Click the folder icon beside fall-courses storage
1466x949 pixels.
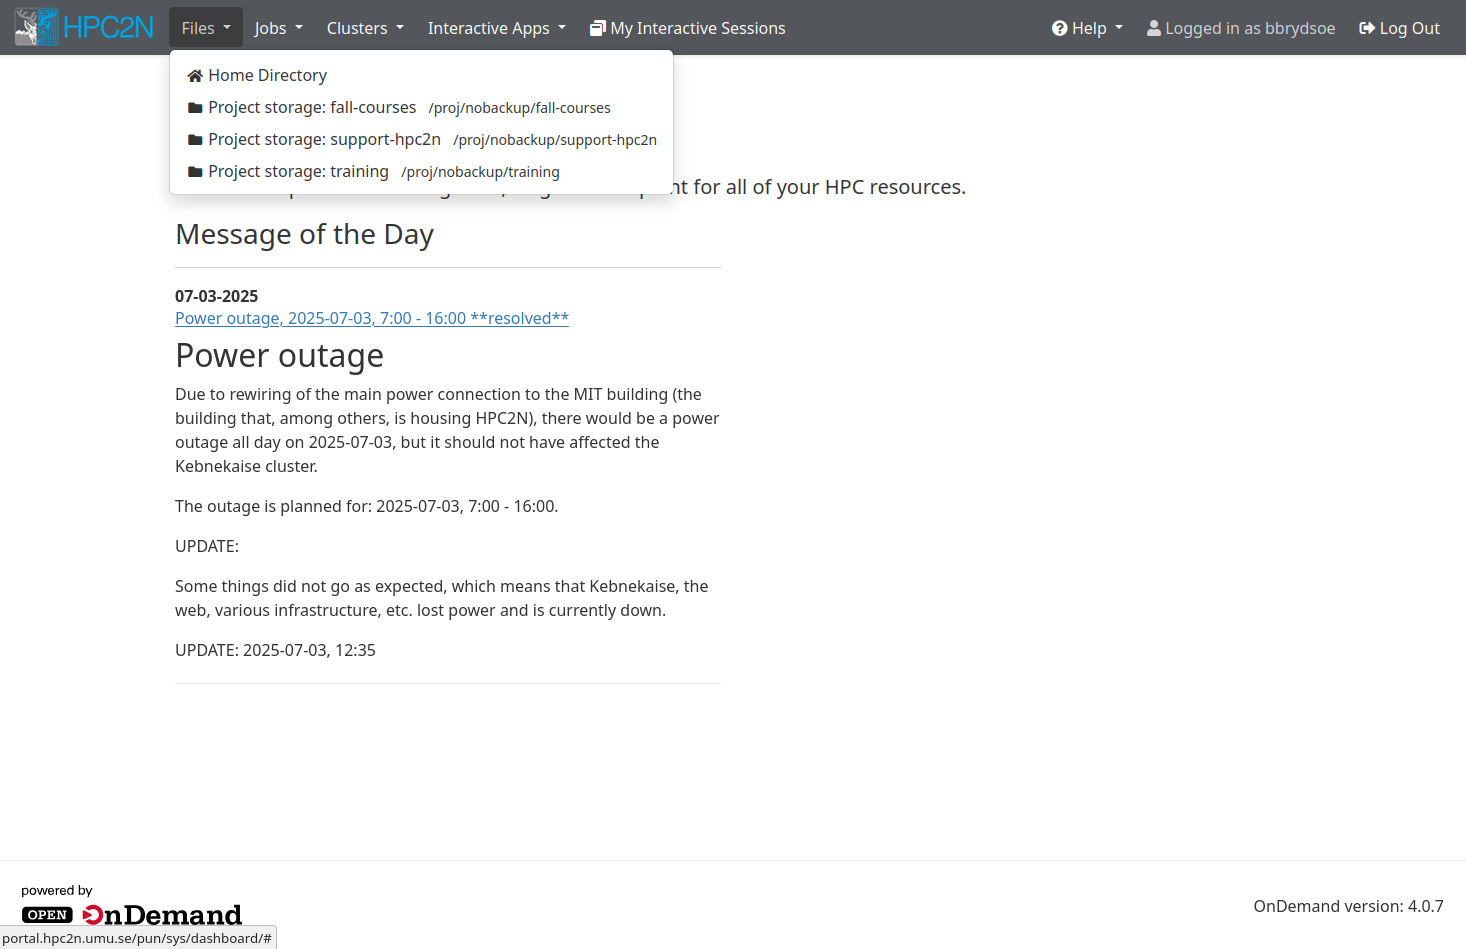point(195,108)
